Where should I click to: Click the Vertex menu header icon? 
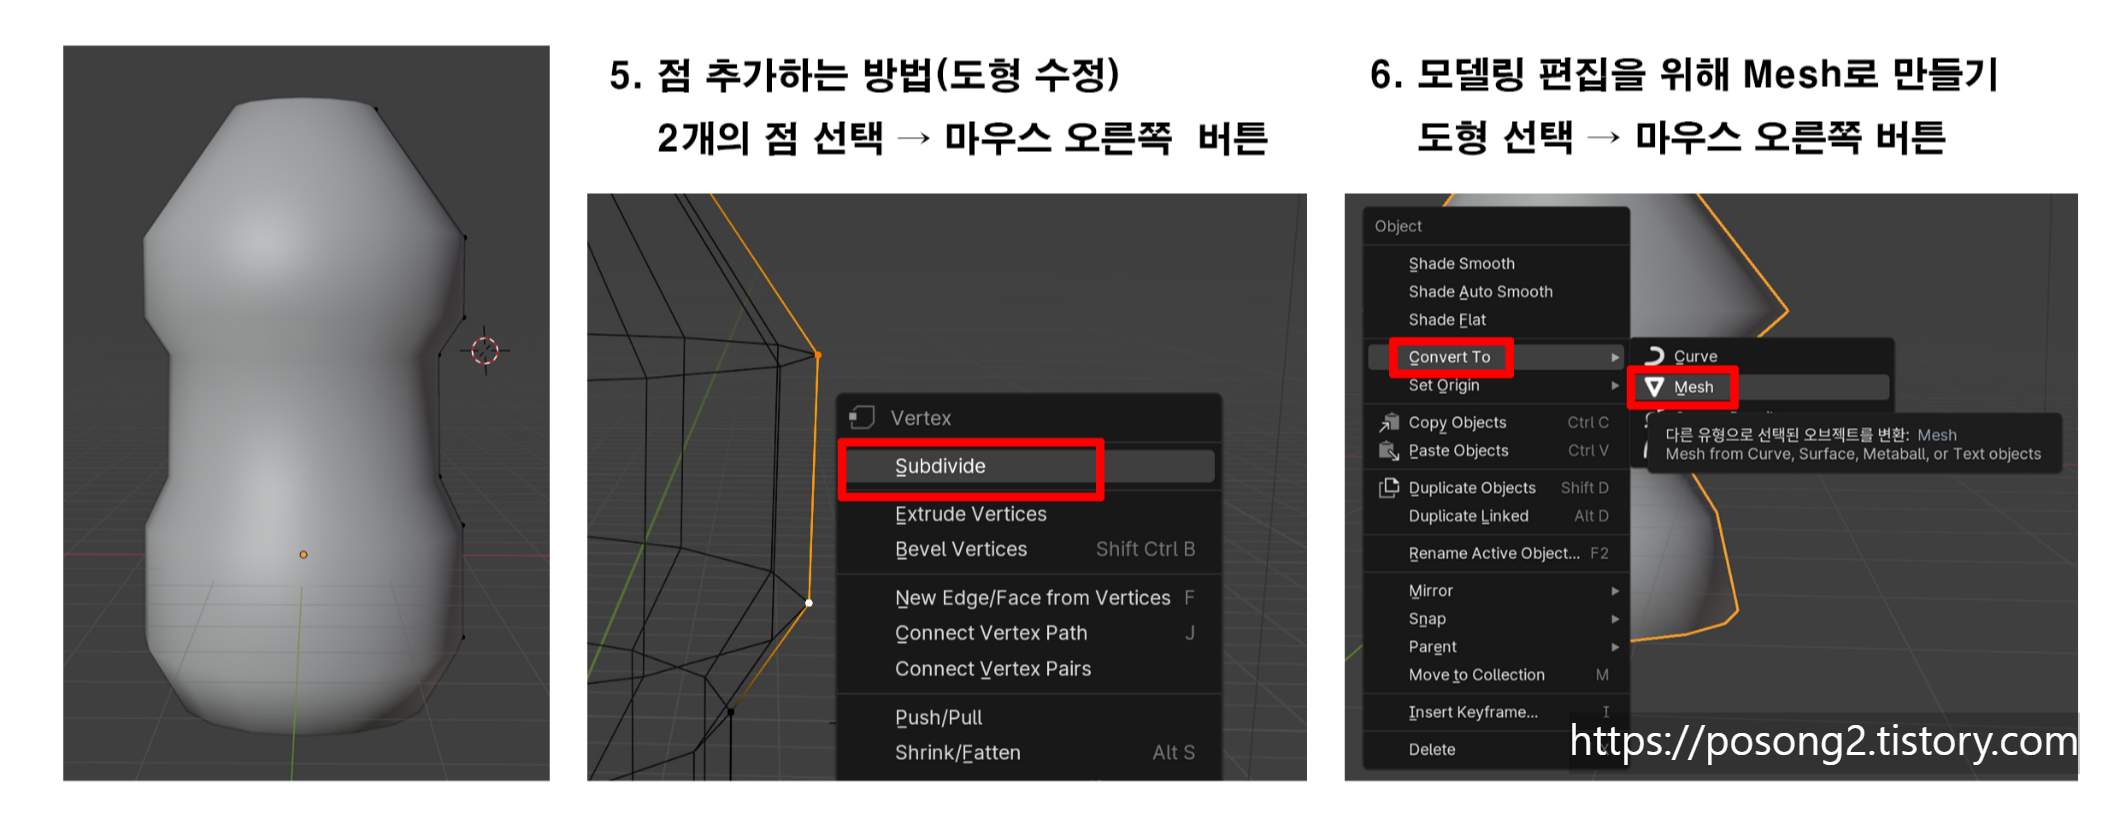[862, 417]
